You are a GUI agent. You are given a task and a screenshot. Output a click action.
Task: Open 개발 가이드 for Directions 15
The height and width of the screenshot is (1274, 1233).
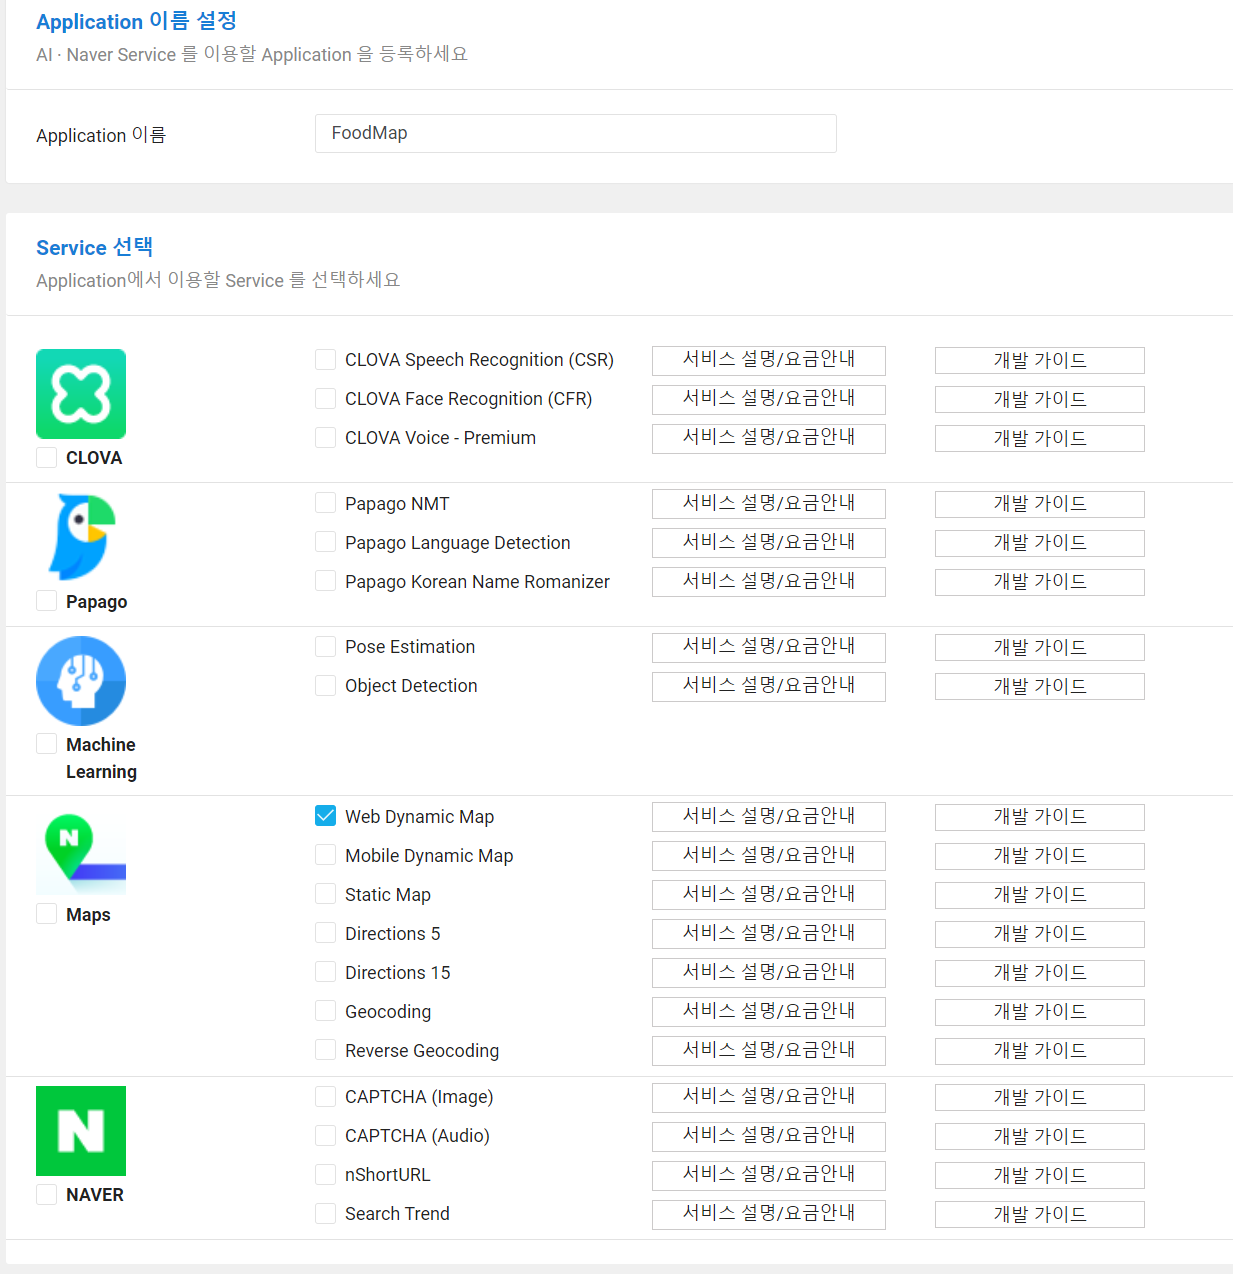click(1040, 973)
